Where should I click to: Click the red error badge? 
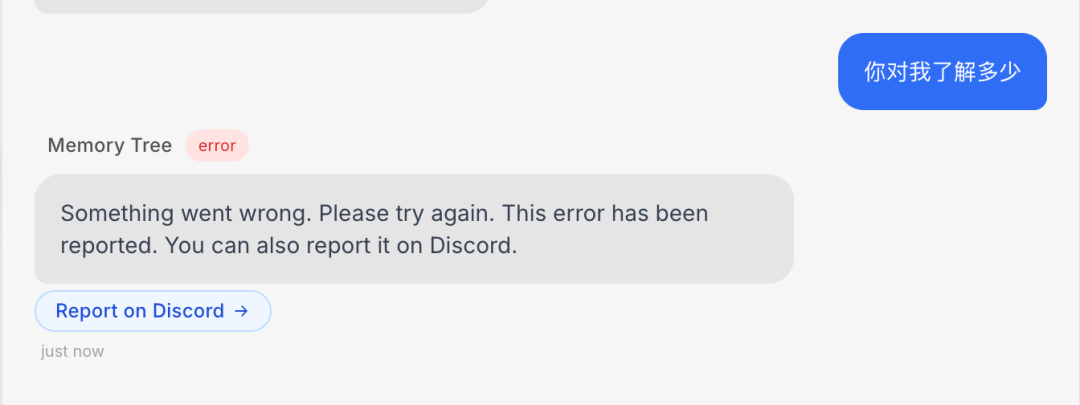[217, 145]
